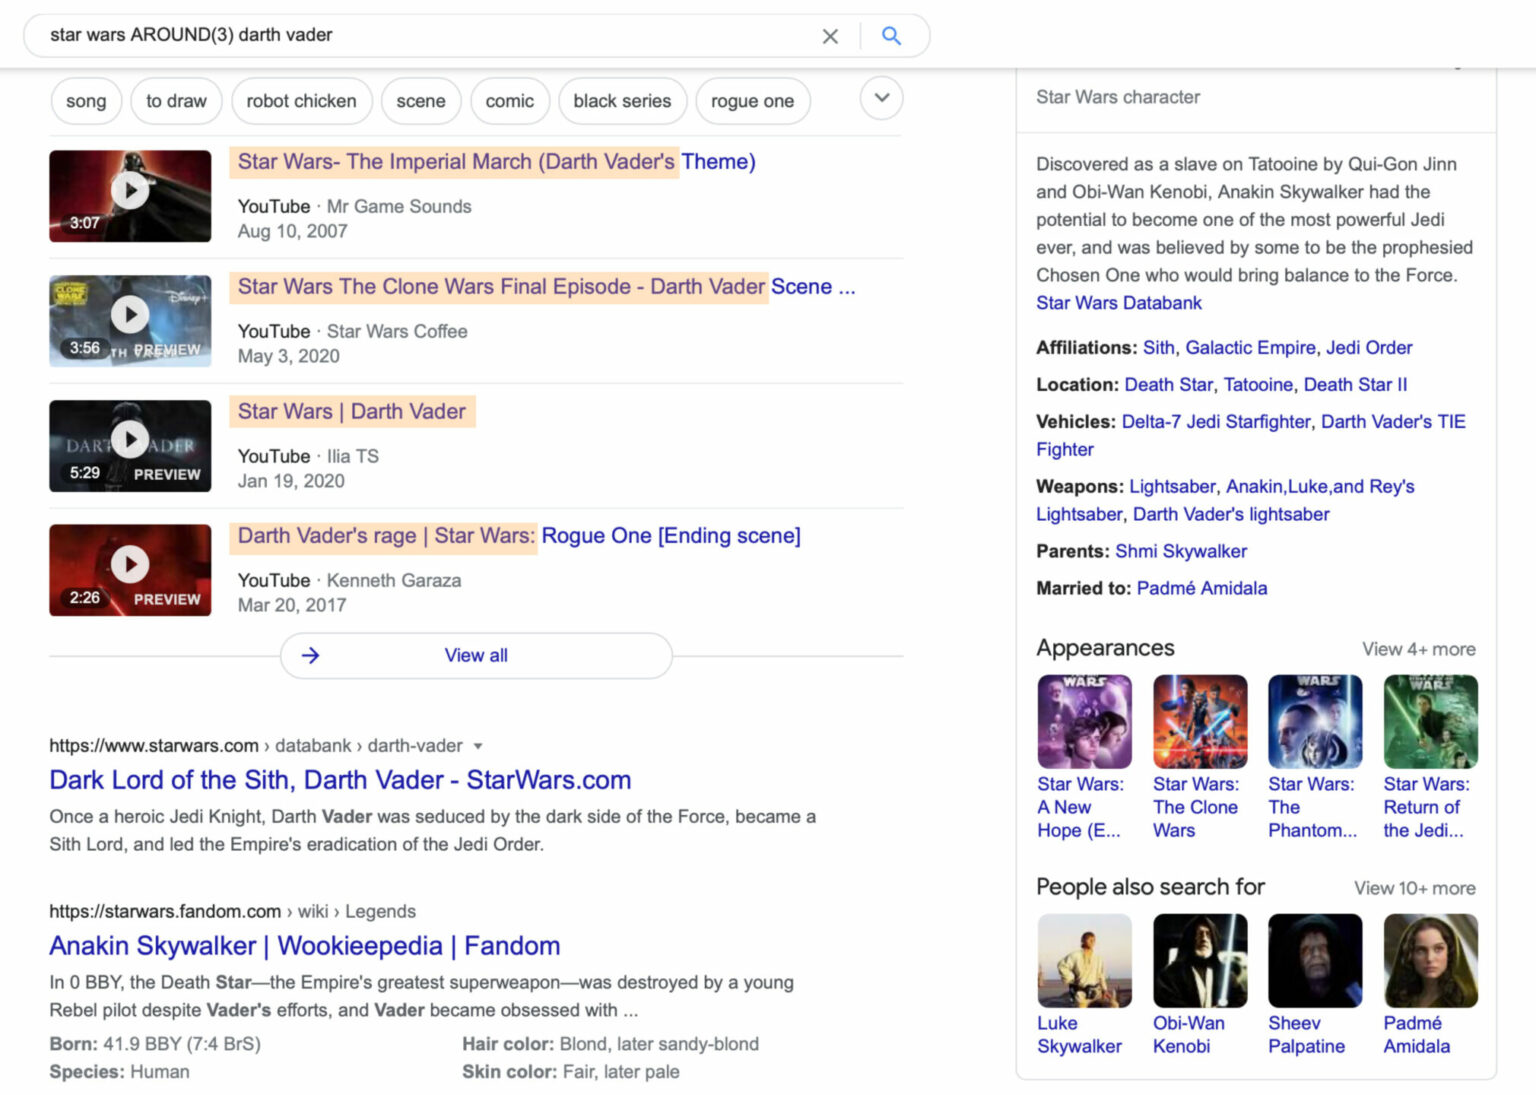Enable the "rogue one" filter chip

(753, 100)
